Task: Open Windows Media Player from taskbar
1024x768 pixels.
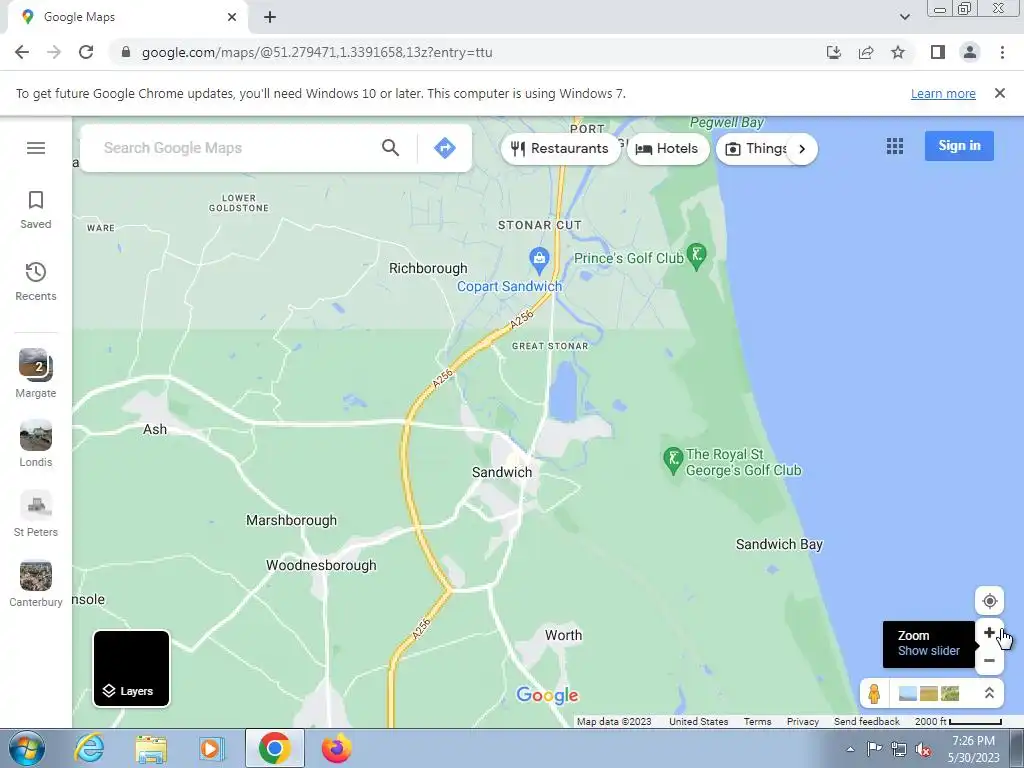Action: 211,748
